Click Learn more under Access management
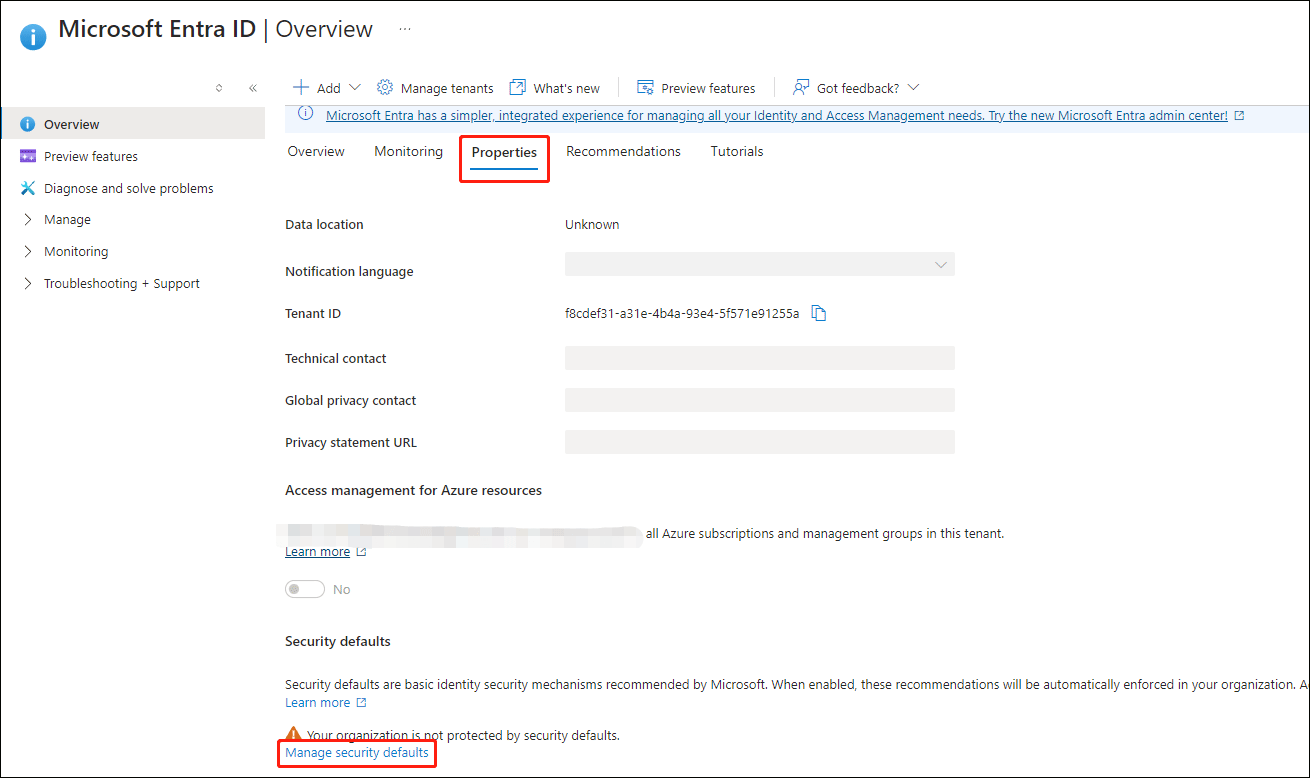Screen dimensions: 1310x778 coord(317,552)
